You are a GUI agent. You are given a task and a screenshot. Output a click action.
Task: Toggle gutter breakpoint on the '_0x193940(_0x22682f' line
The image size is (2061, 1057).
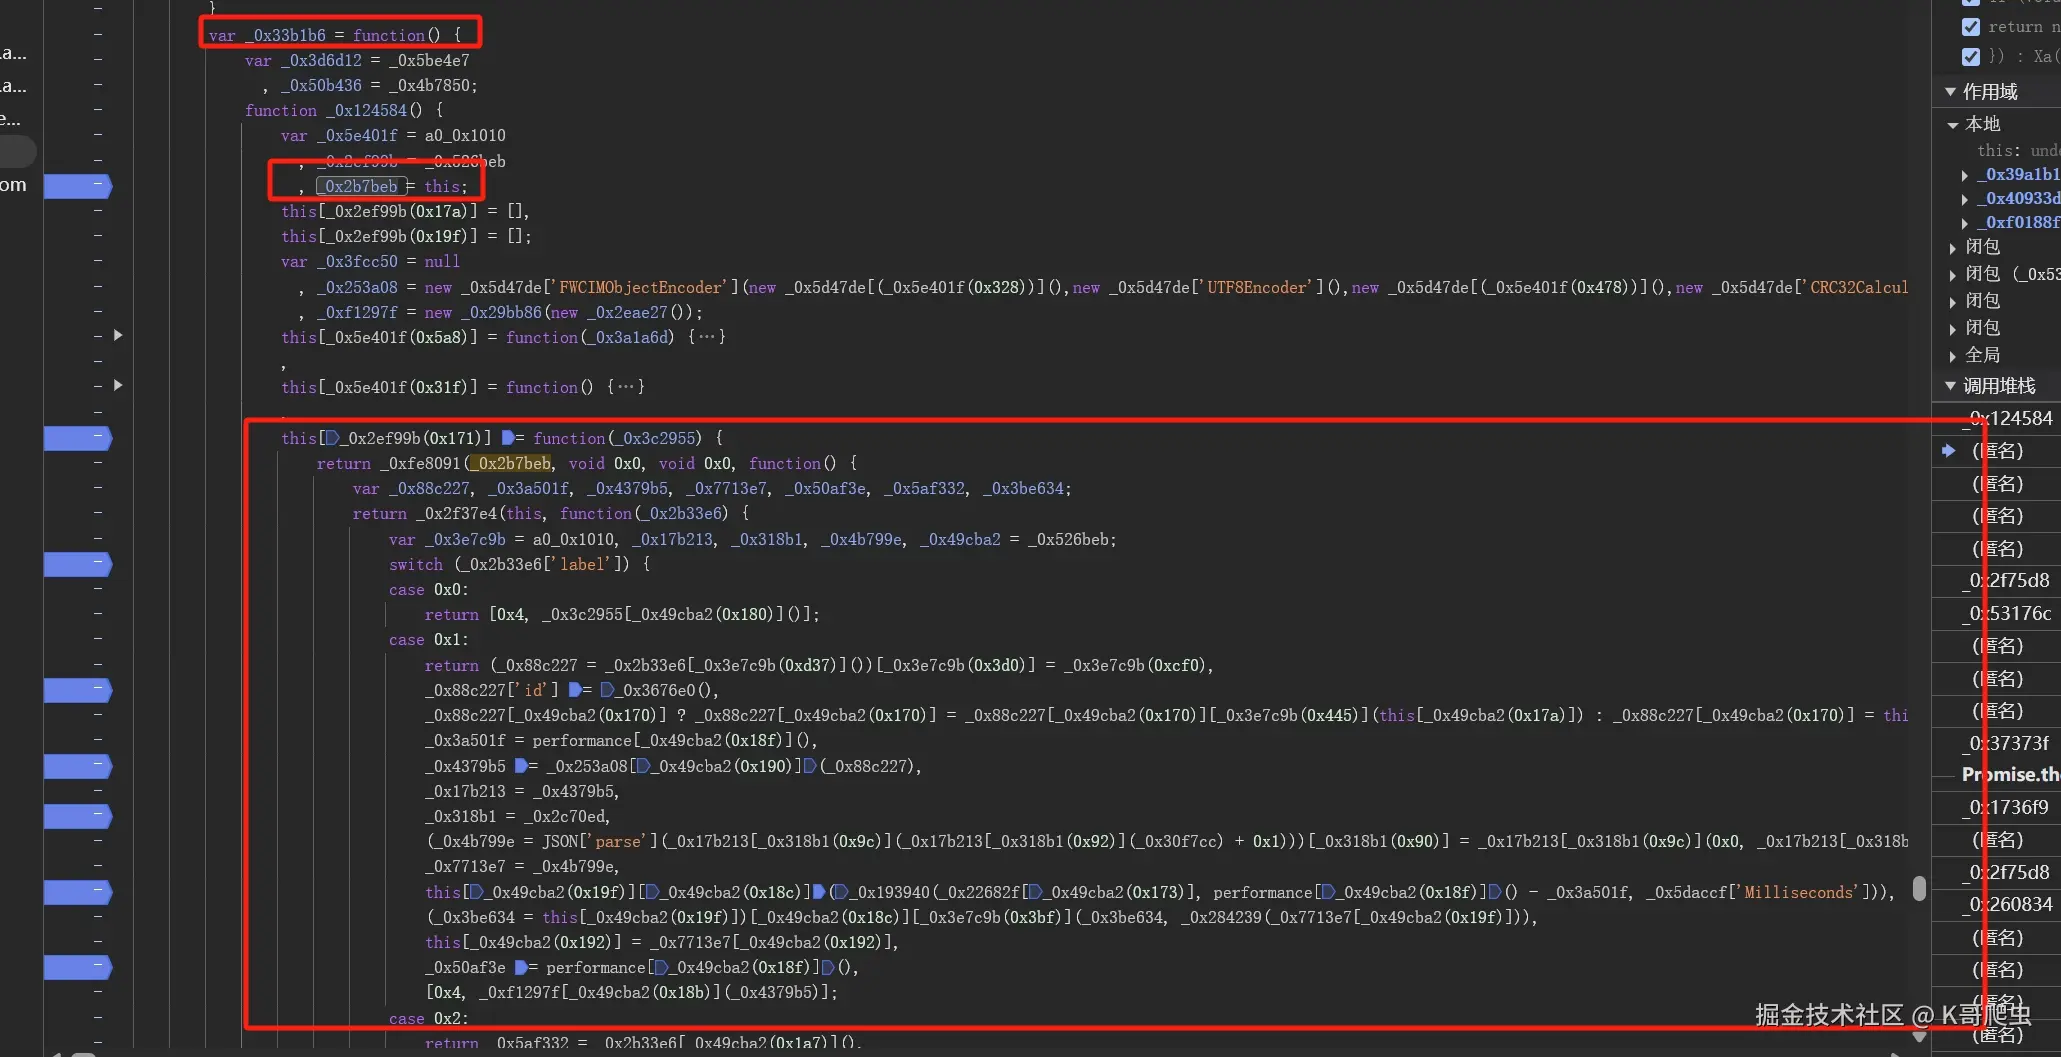77,892
